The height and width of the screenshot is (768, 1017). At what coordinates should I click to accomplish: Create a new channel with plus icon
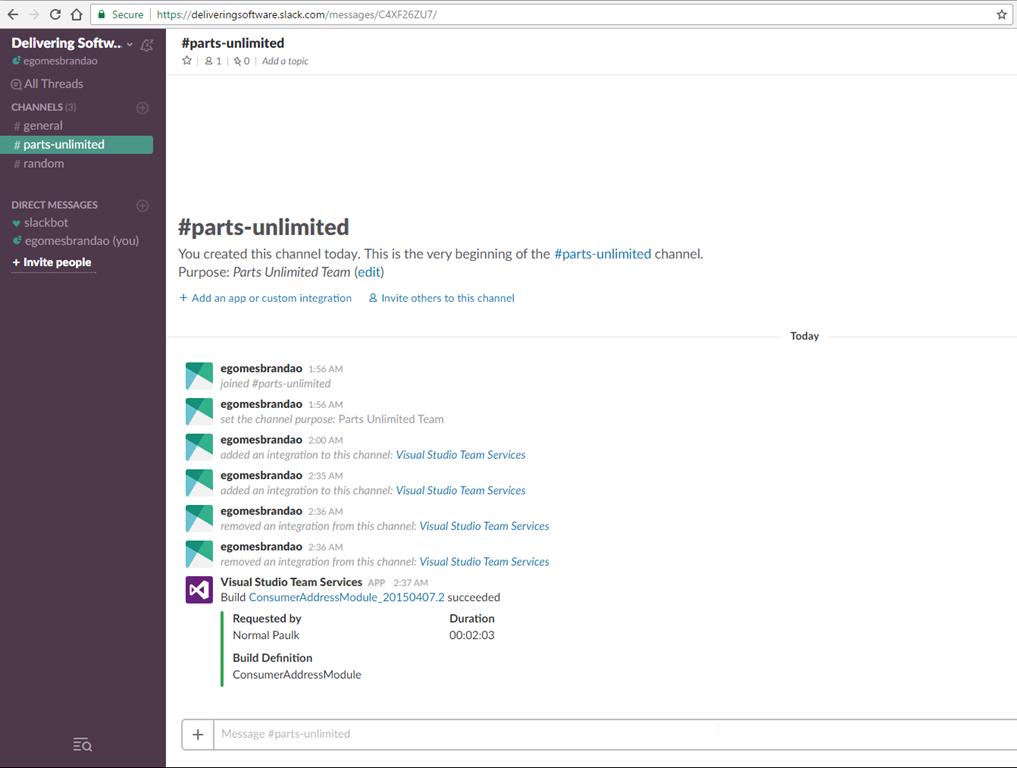(x=143, y=108)
